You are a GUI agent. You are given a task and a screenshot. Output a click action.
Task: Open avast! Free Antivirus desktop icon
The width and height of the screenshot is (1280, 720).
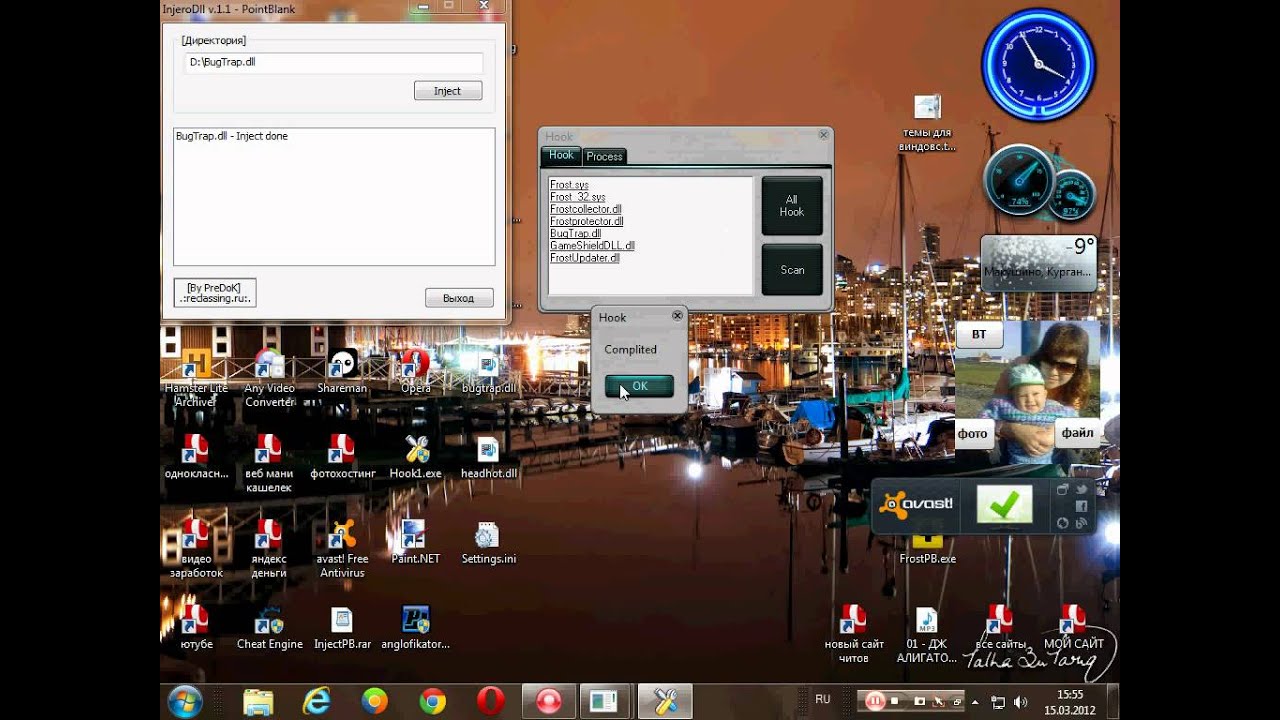(342, 549)
